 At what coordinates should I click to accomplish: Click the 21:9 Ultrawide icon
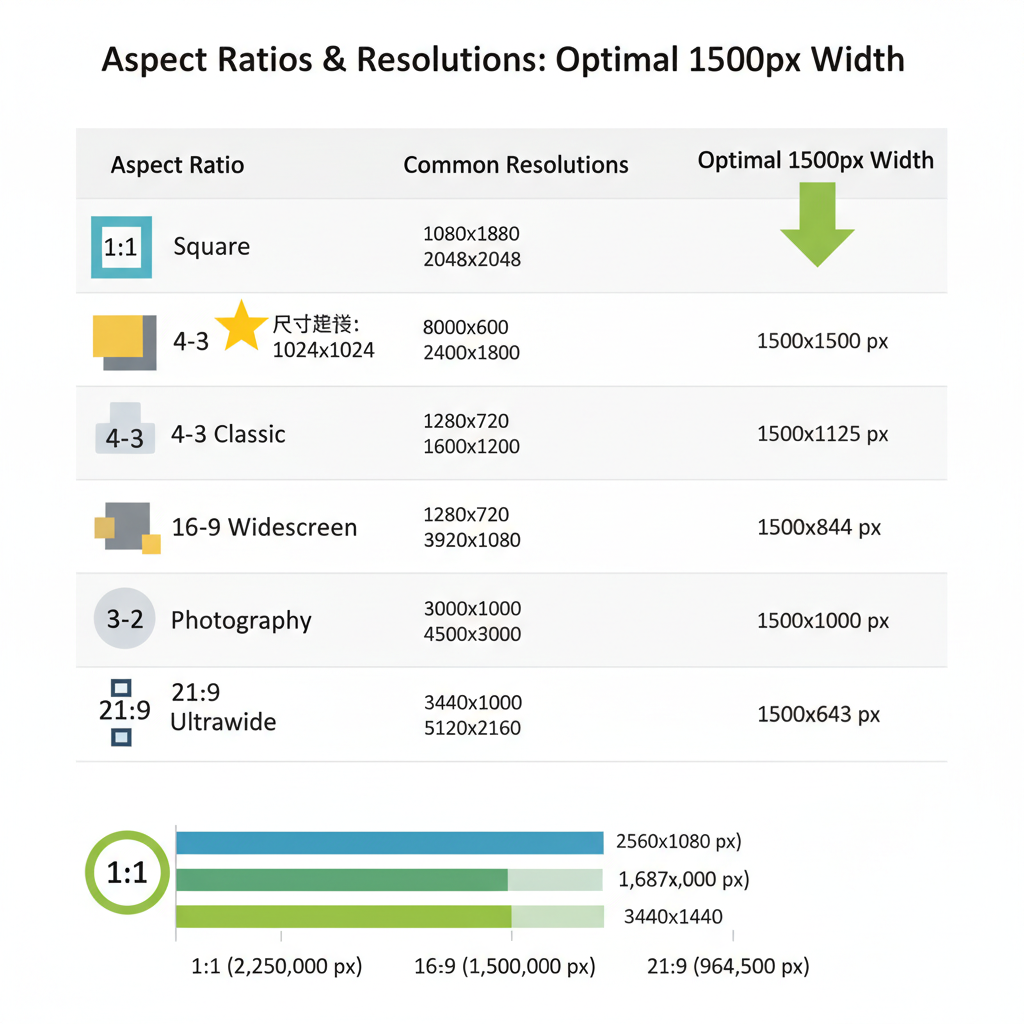122,712
